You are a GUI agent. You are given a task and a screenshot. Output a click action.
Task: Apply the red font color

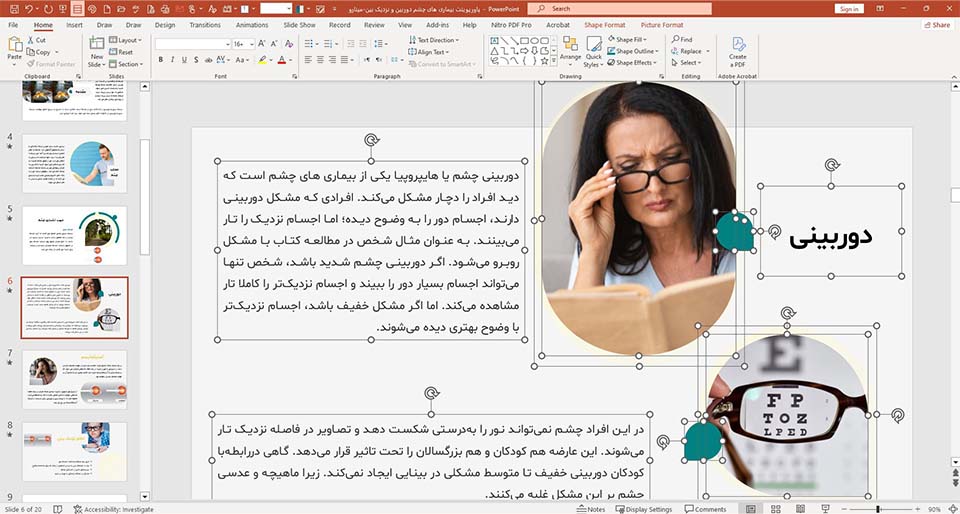281,60
